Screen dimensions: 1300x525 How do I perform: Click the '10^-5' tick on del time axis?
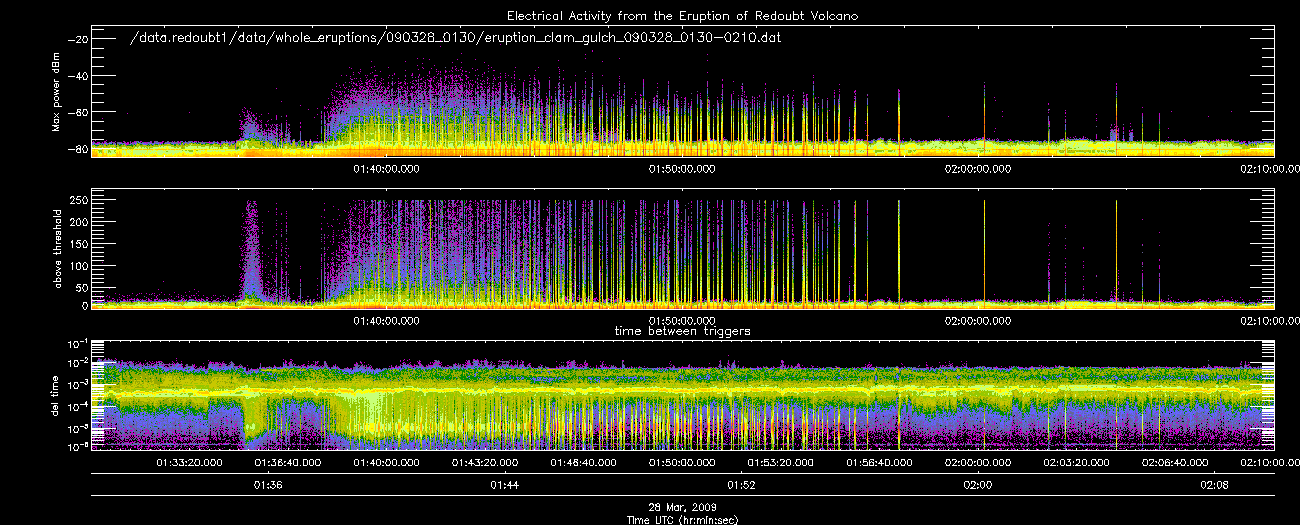pos(78,427)
